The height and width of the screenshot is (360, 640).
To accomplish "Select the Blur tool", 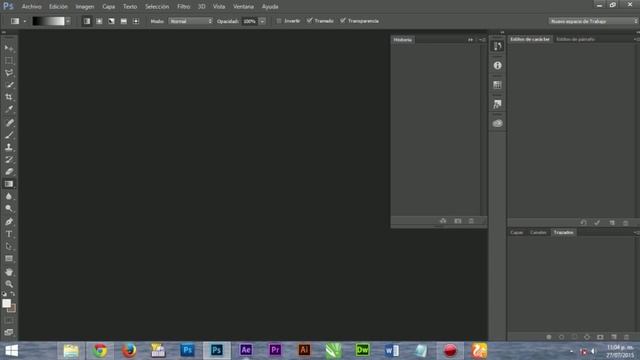I will (x=9, y=196).
